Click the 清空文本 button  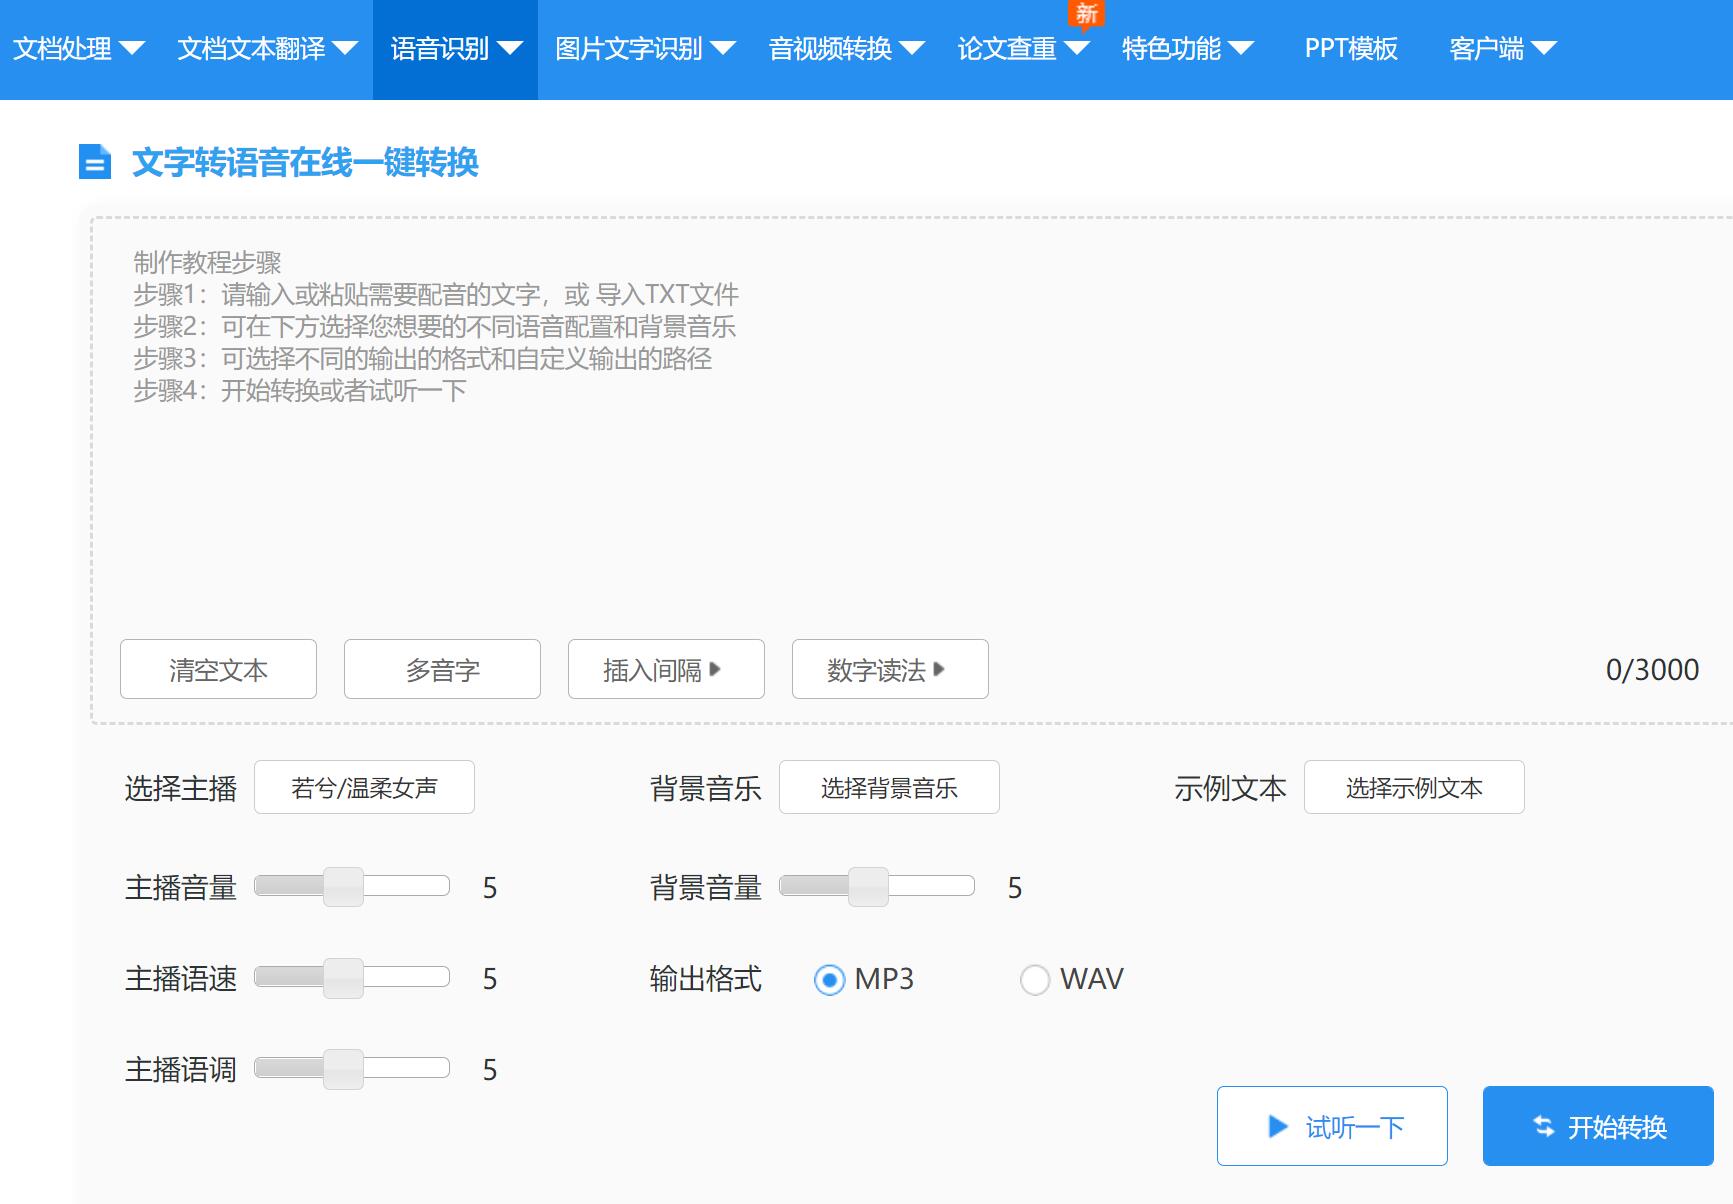[218, 670]
